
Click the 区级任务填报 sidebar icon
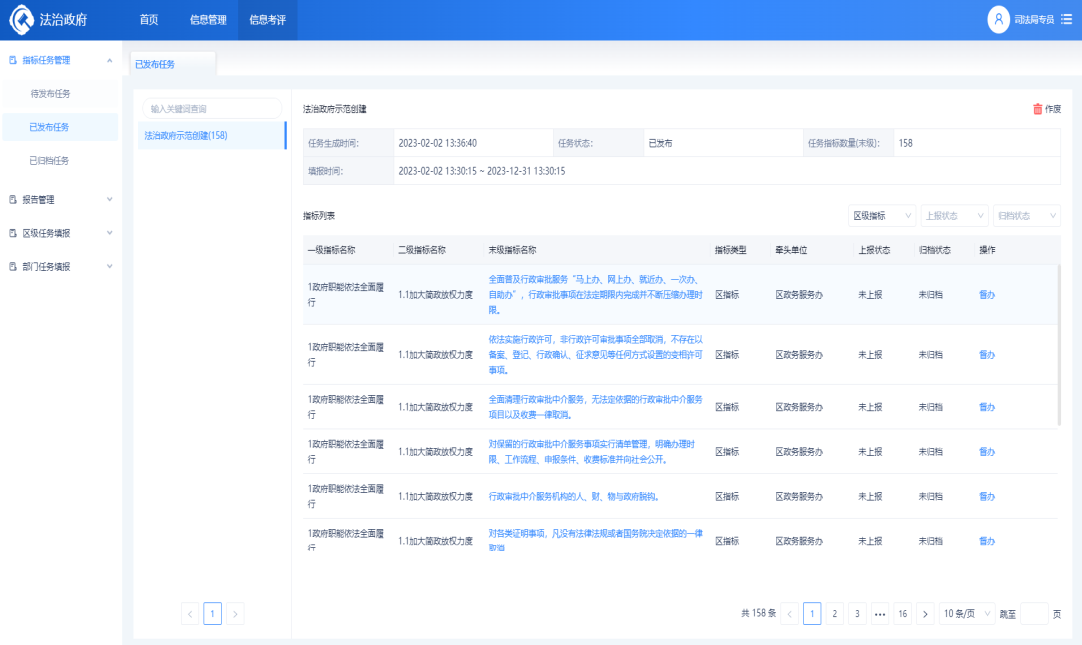pos(13,233)
